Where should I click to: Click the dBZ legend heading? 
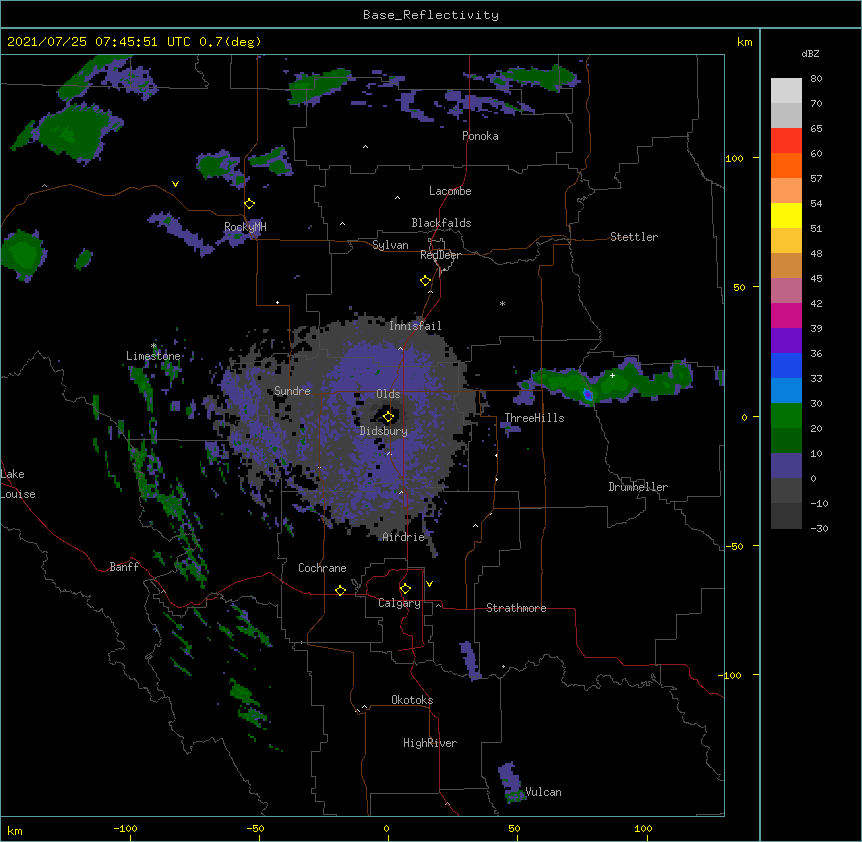click(810, 53)
